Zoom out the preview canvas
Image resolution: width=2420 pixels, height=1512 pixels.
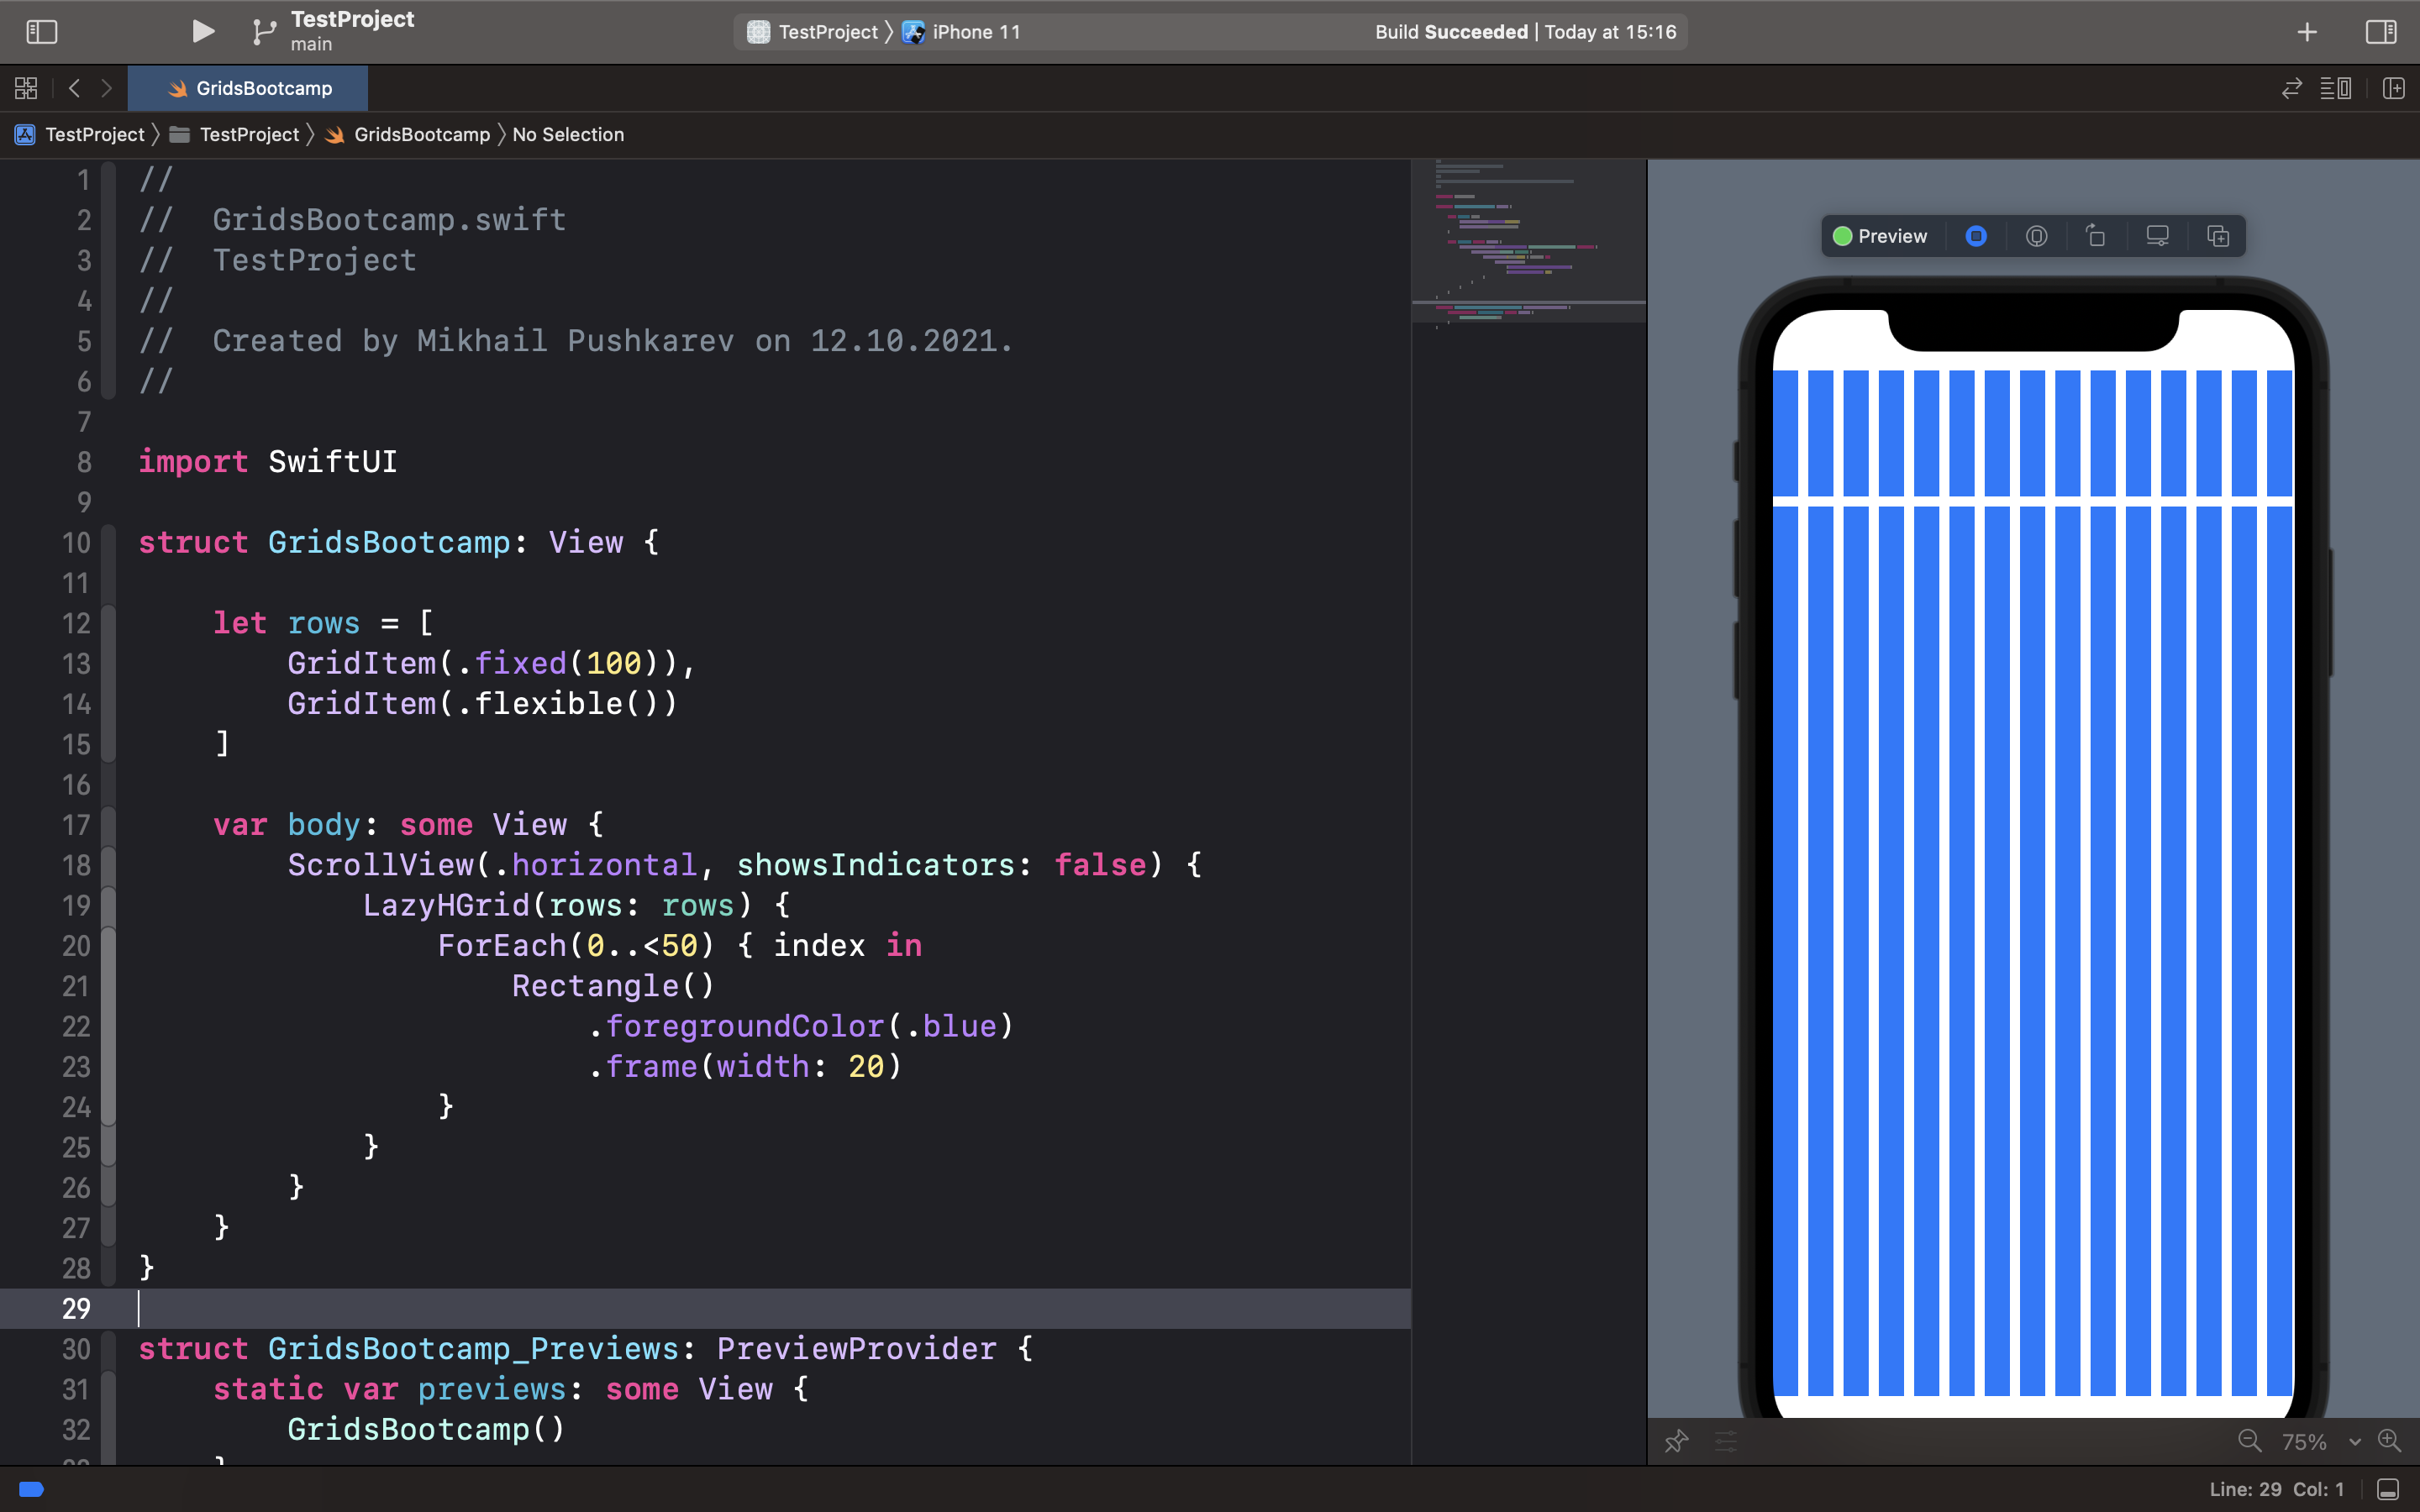2249,1441
